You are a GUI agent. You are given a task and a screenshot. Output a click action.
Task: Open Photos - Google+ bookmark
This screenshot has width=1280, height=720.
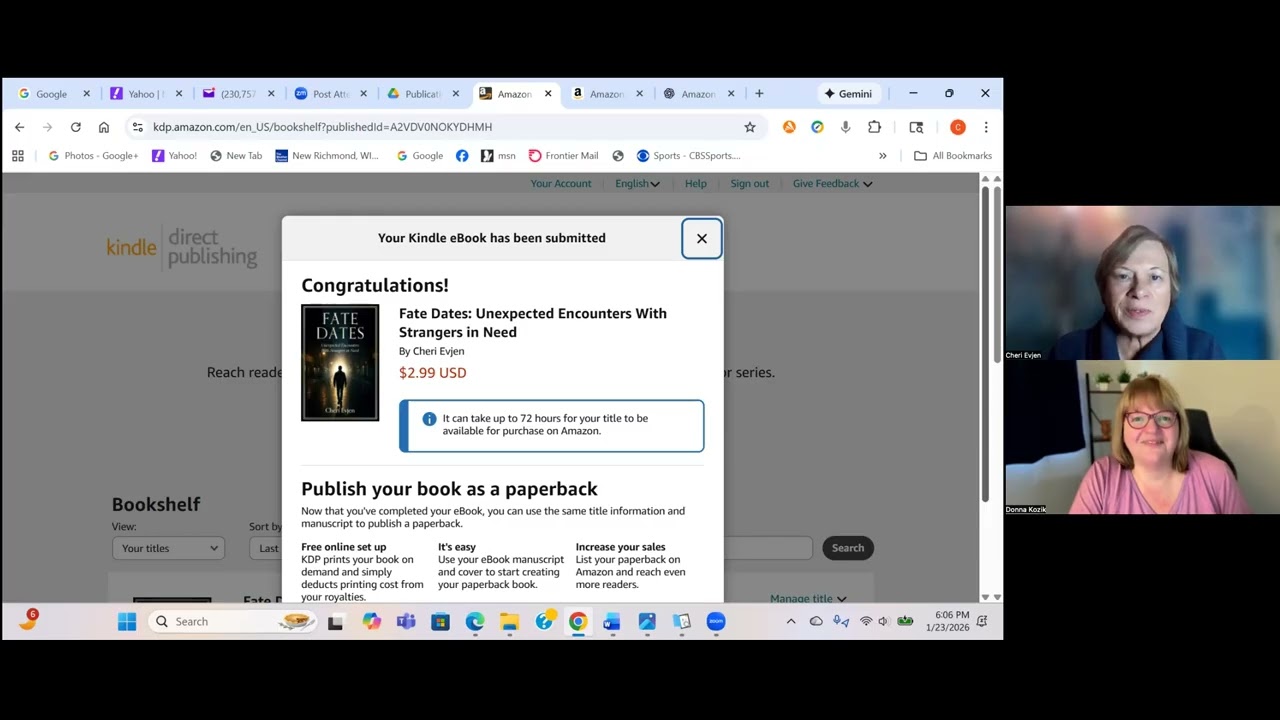point(93,155)
